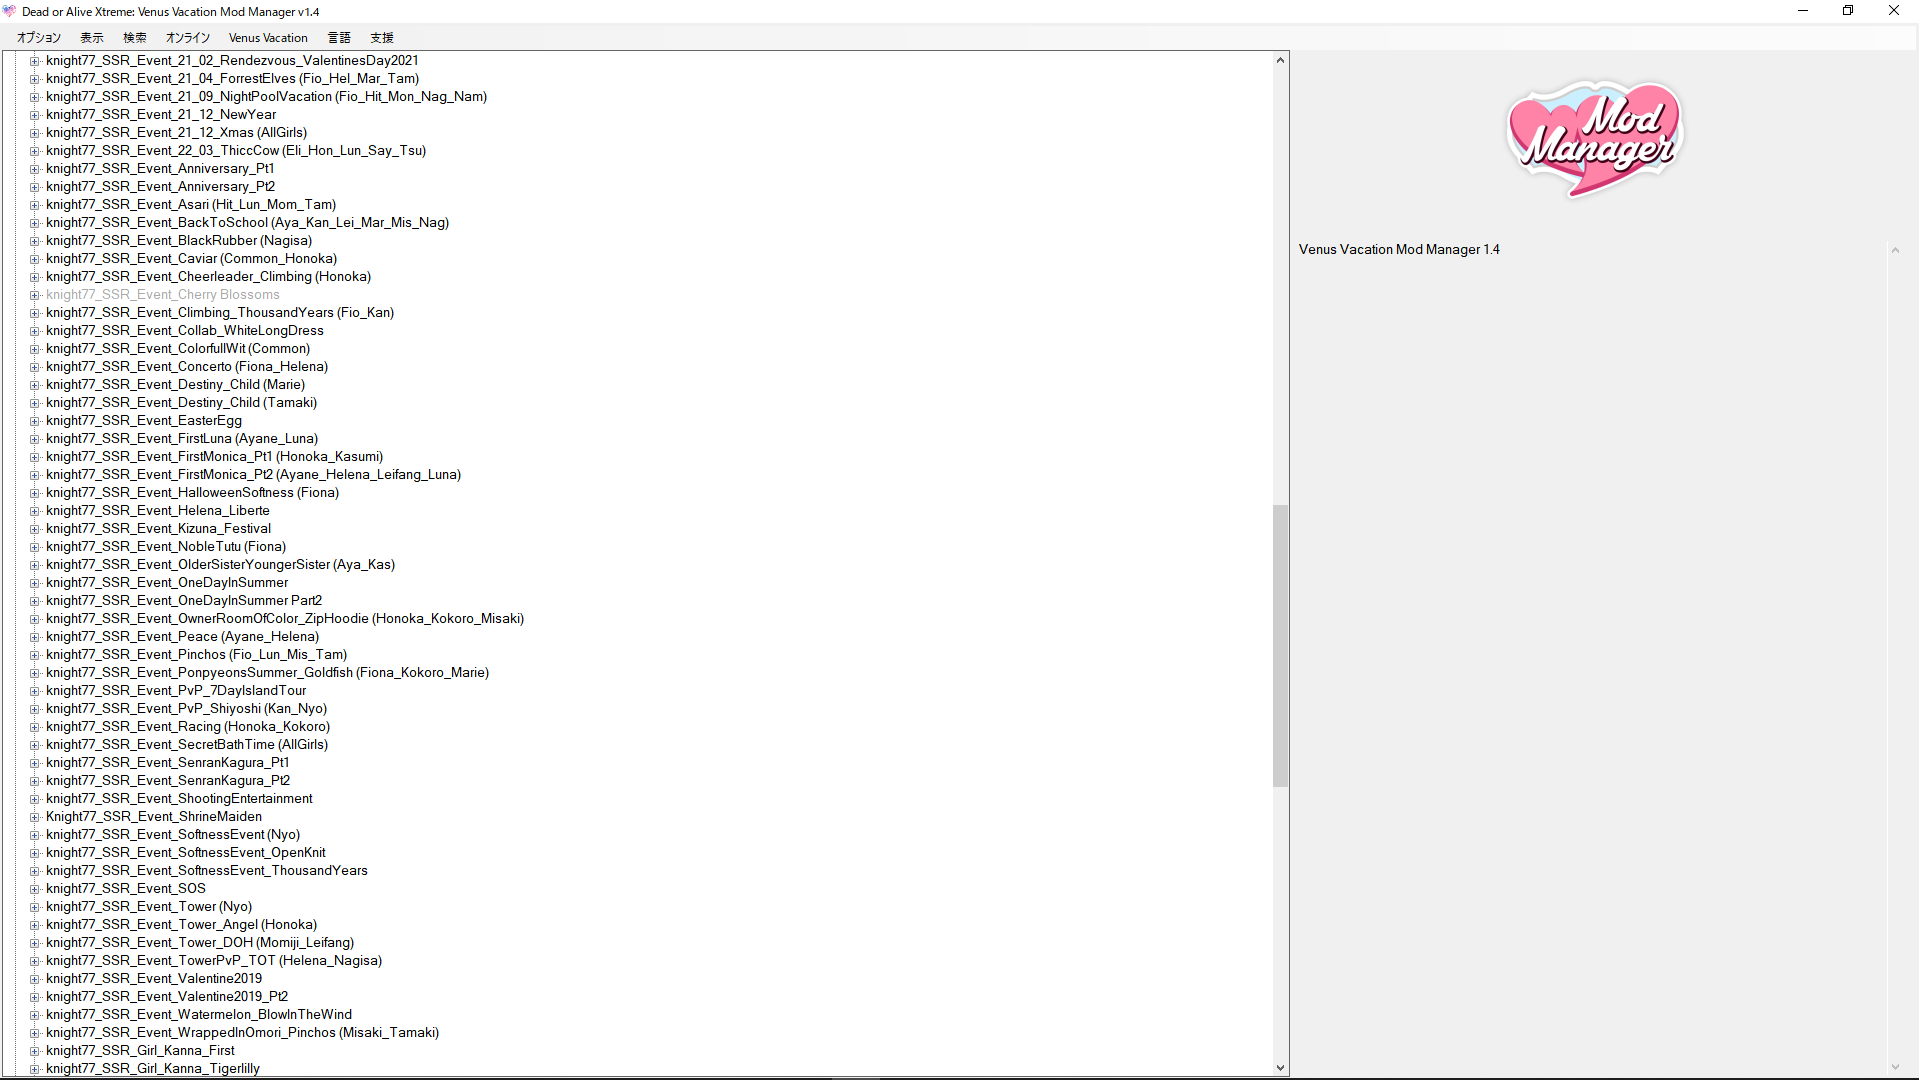The image size is (1919, 1080).
Task: Expand knight77_SSR_Event_21_12_NewYear node
Action: (34, 115)
